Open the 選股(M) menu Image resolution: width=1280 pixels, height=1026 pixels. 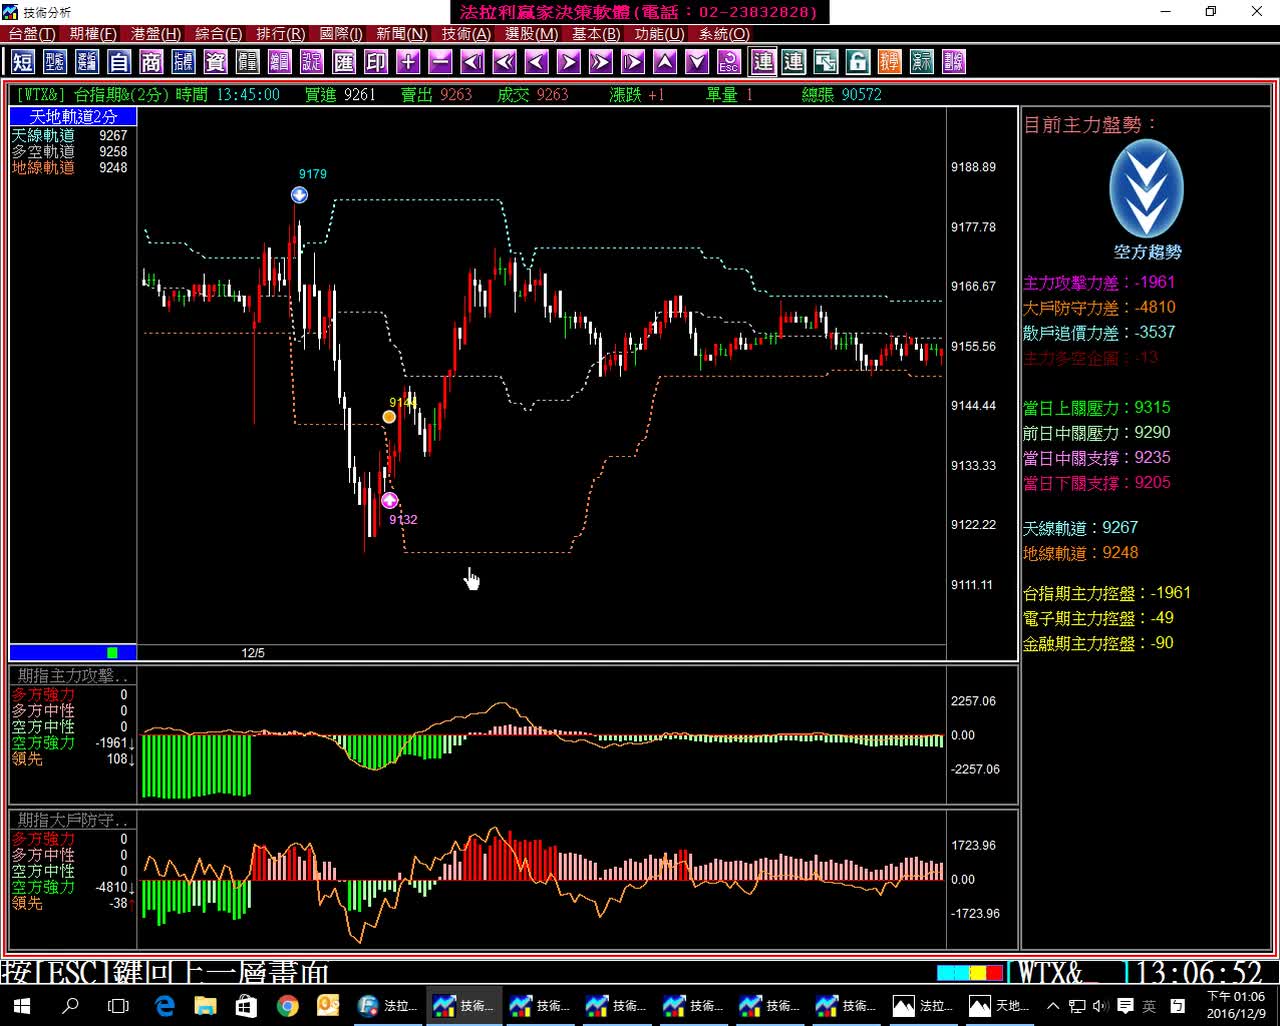pos(531,34)
